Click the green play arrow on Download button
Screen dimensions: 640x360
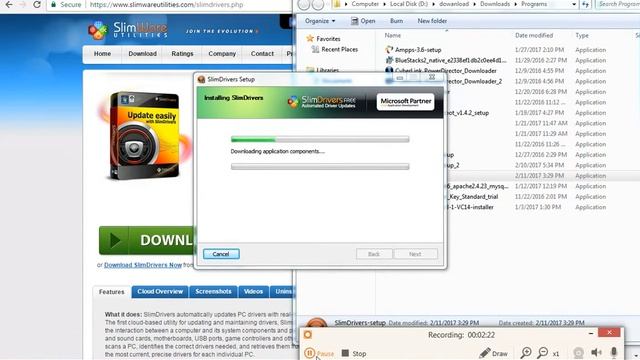[x=115, y=240]
